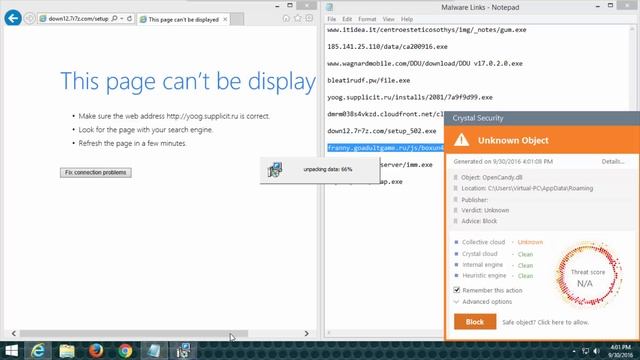
Task: Click the installer icon in unpacking dialog
Action: (275, 169)
